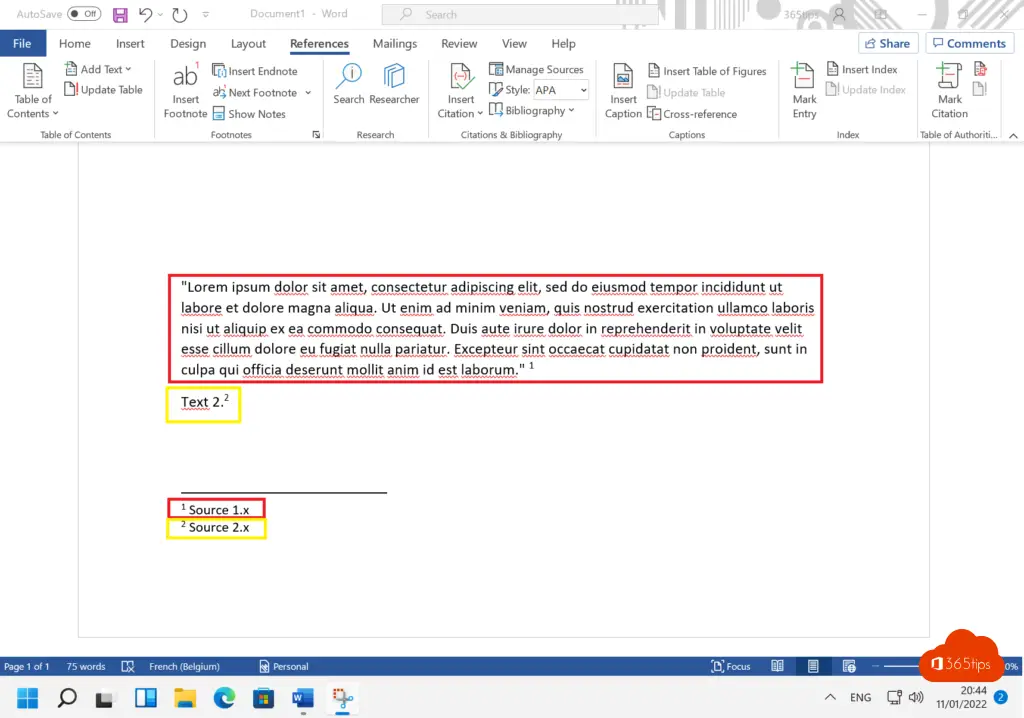The width and height of the screenshot is (1024, 718).
Task: Switch to Web Layout view
Action: (849, 666)
